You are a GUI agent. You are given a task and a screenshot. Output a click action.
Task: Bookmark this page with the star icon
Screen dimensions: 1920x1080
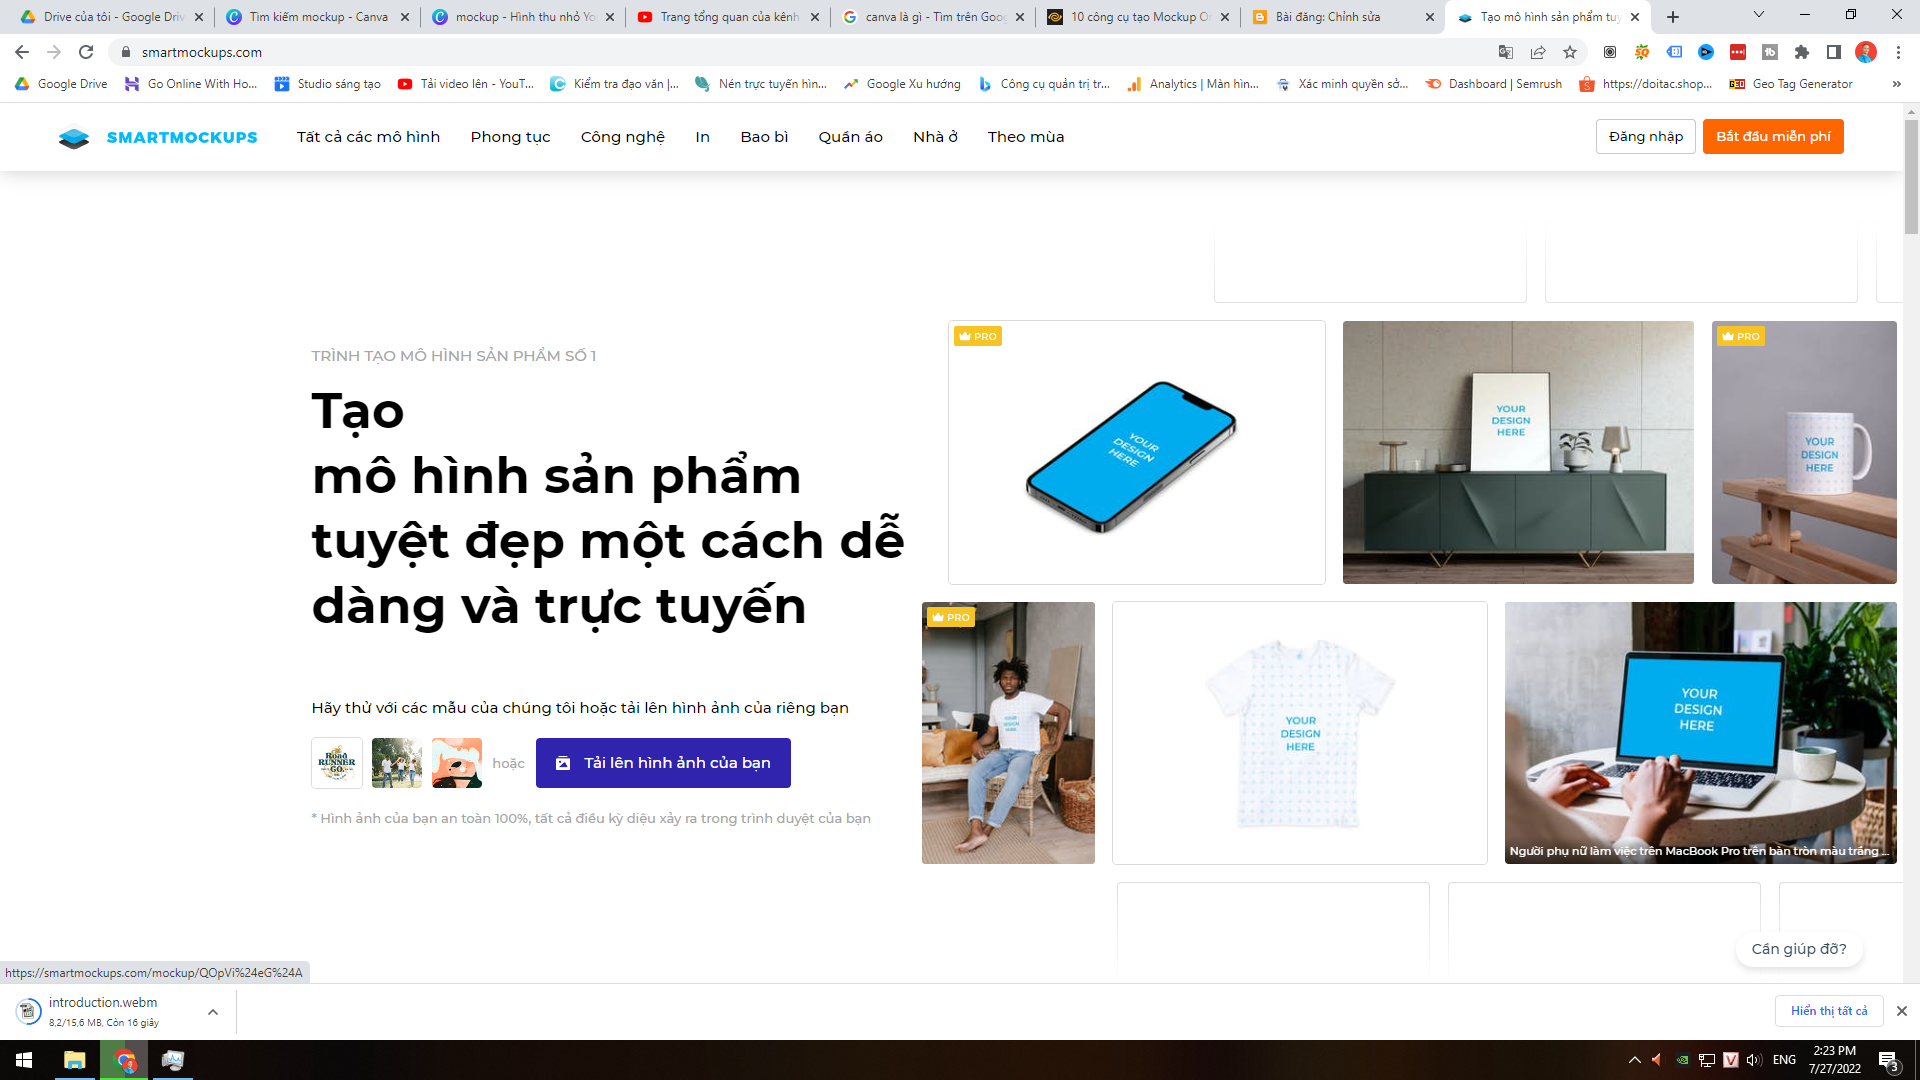pos(1570,52)
